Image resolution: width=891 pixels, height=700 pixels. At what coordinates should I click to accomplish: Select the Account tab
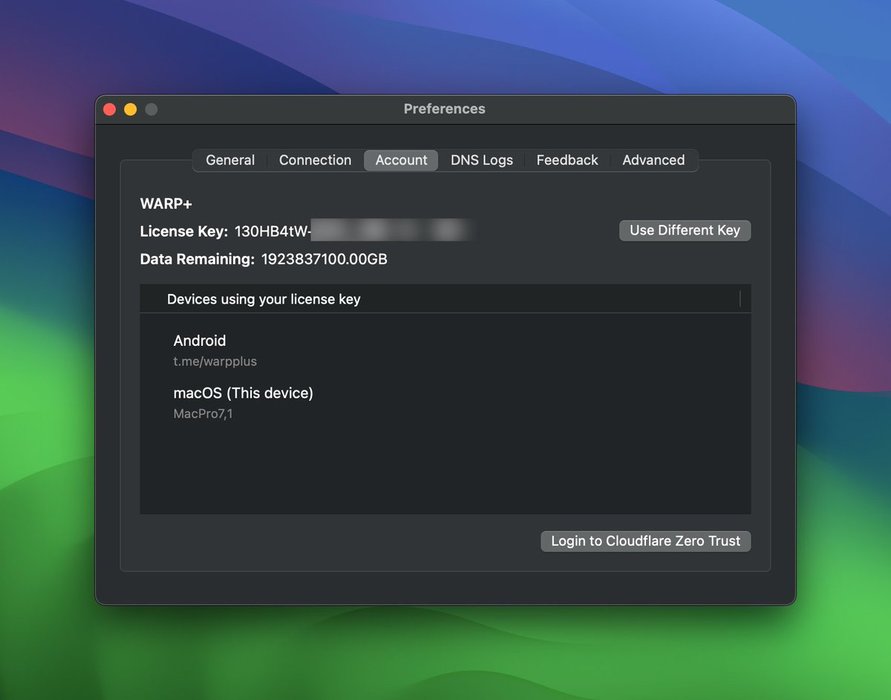(401, 160)
